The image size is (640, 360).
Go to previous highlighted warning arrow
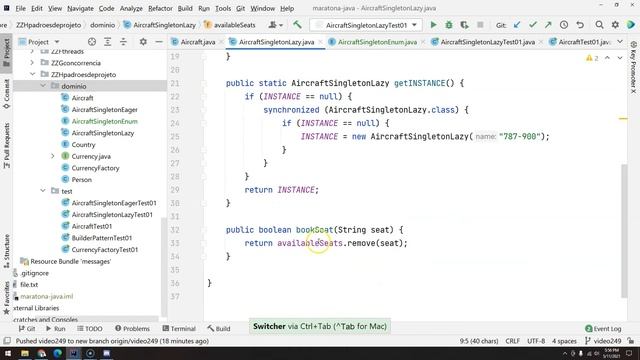point(607,58)
